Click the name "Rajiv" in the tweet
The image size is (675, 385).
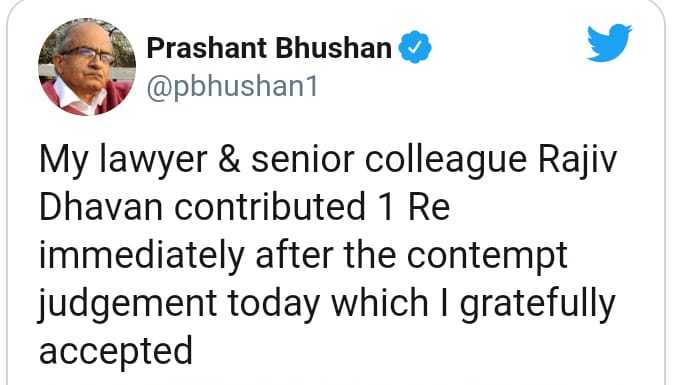tap(578, 160)
